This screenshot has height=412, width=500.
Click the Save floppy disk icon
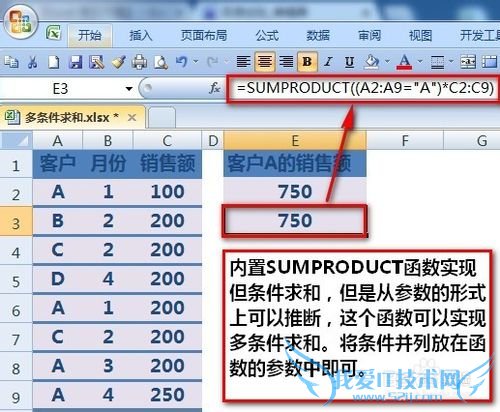75,62
